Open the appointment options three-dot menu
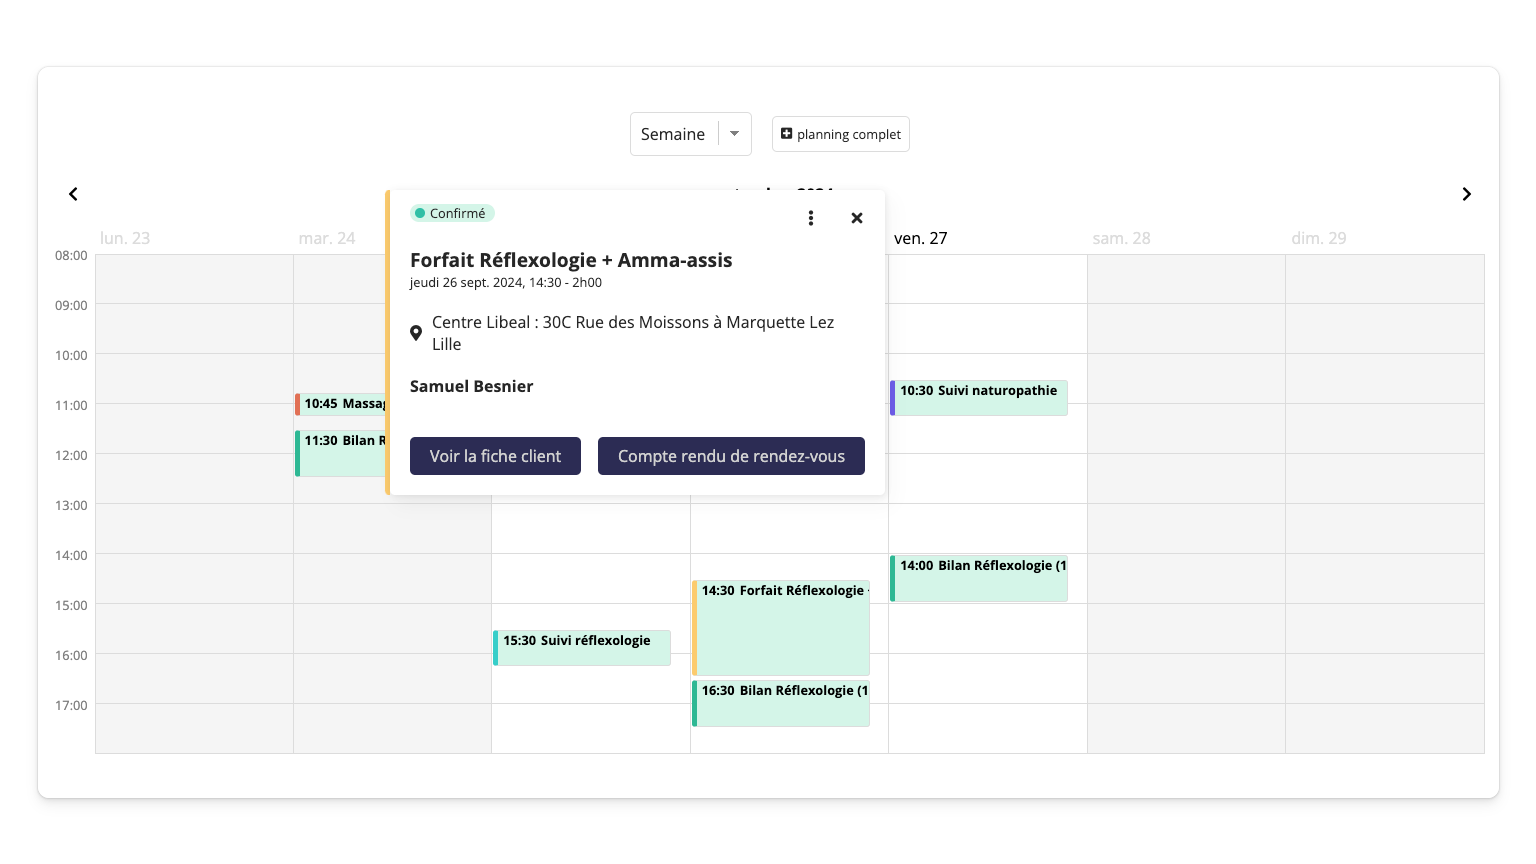 [x=811, y=218]
